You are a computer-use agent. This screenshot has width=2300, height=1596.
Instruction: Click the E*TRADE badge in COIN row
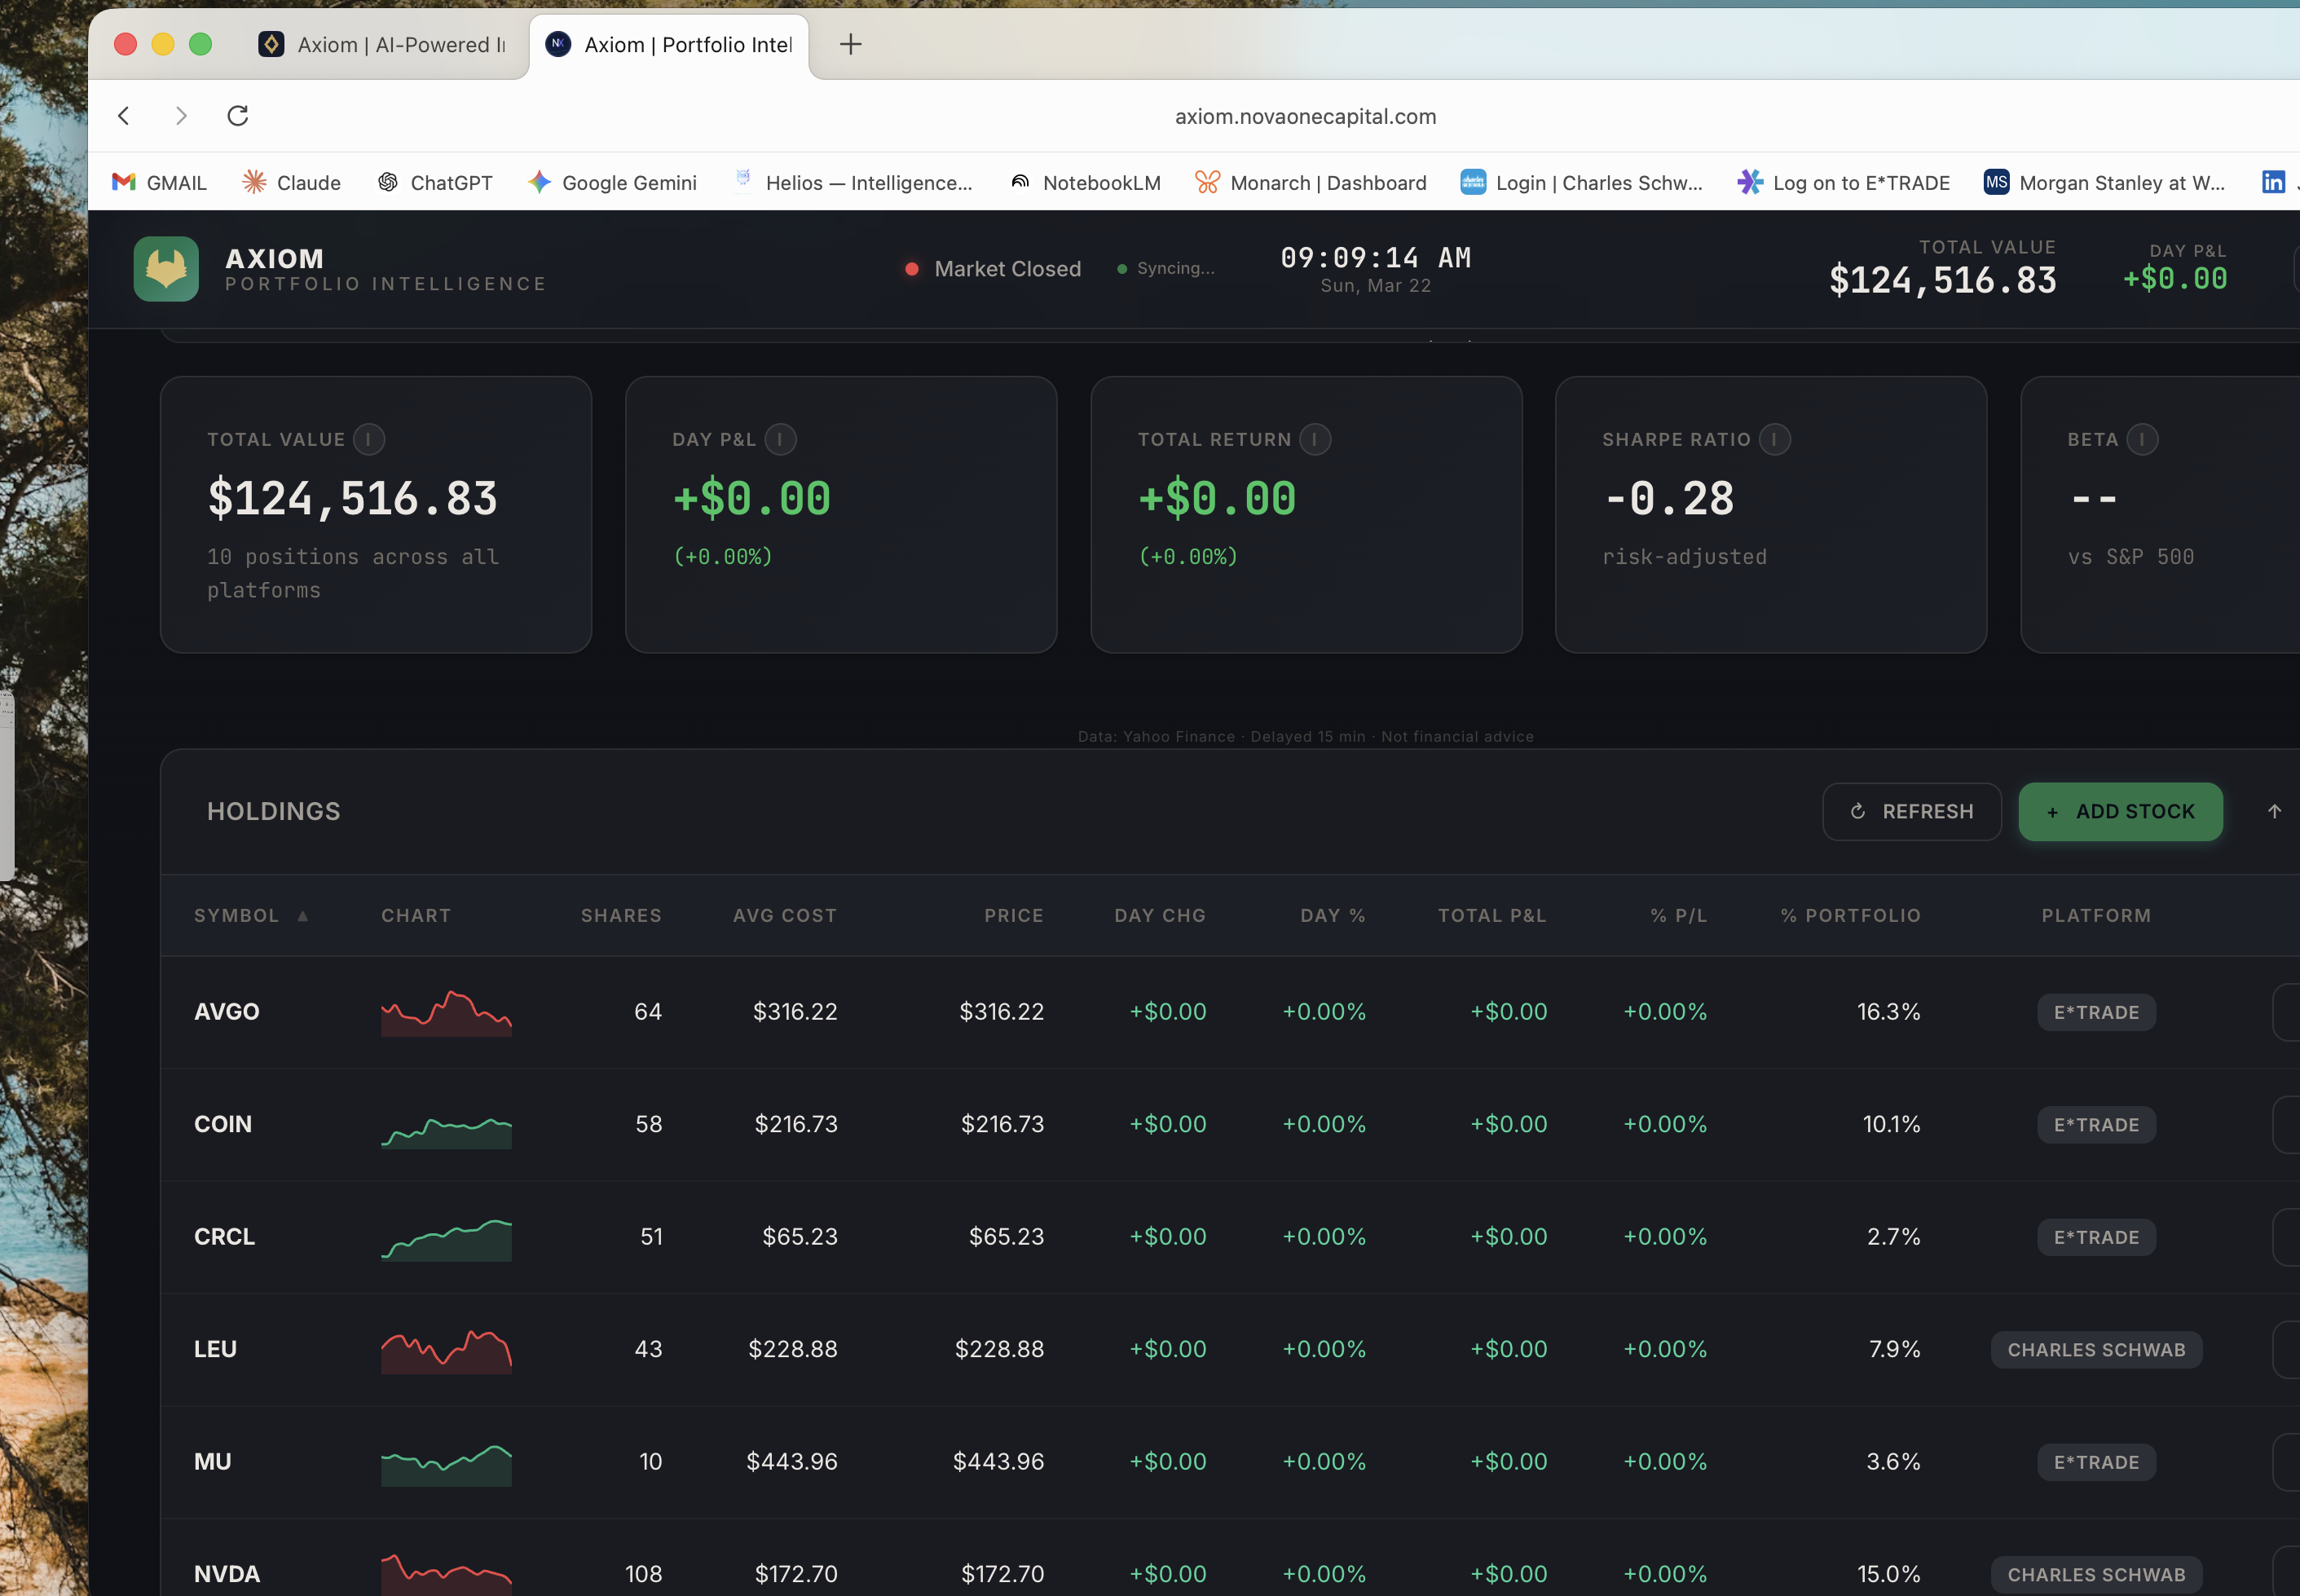pyautogui.click(x=2096, y=1124)
